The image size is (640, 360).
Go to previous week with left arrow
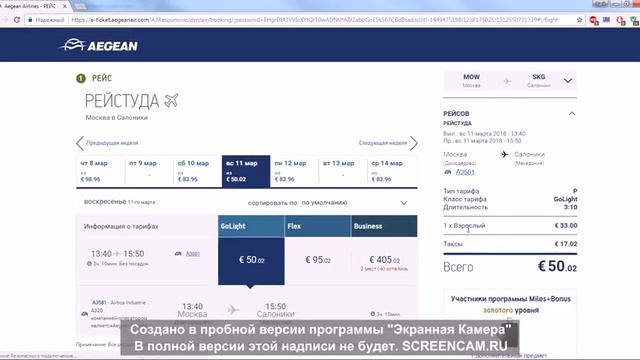pyautogui.click(x=80, y=143)
